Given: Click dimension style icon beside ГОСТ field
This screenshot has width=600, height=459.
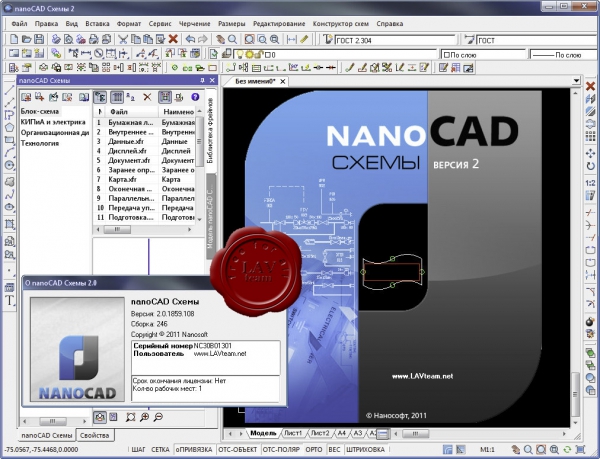Looking at the screenshot, I should [469, 39].
